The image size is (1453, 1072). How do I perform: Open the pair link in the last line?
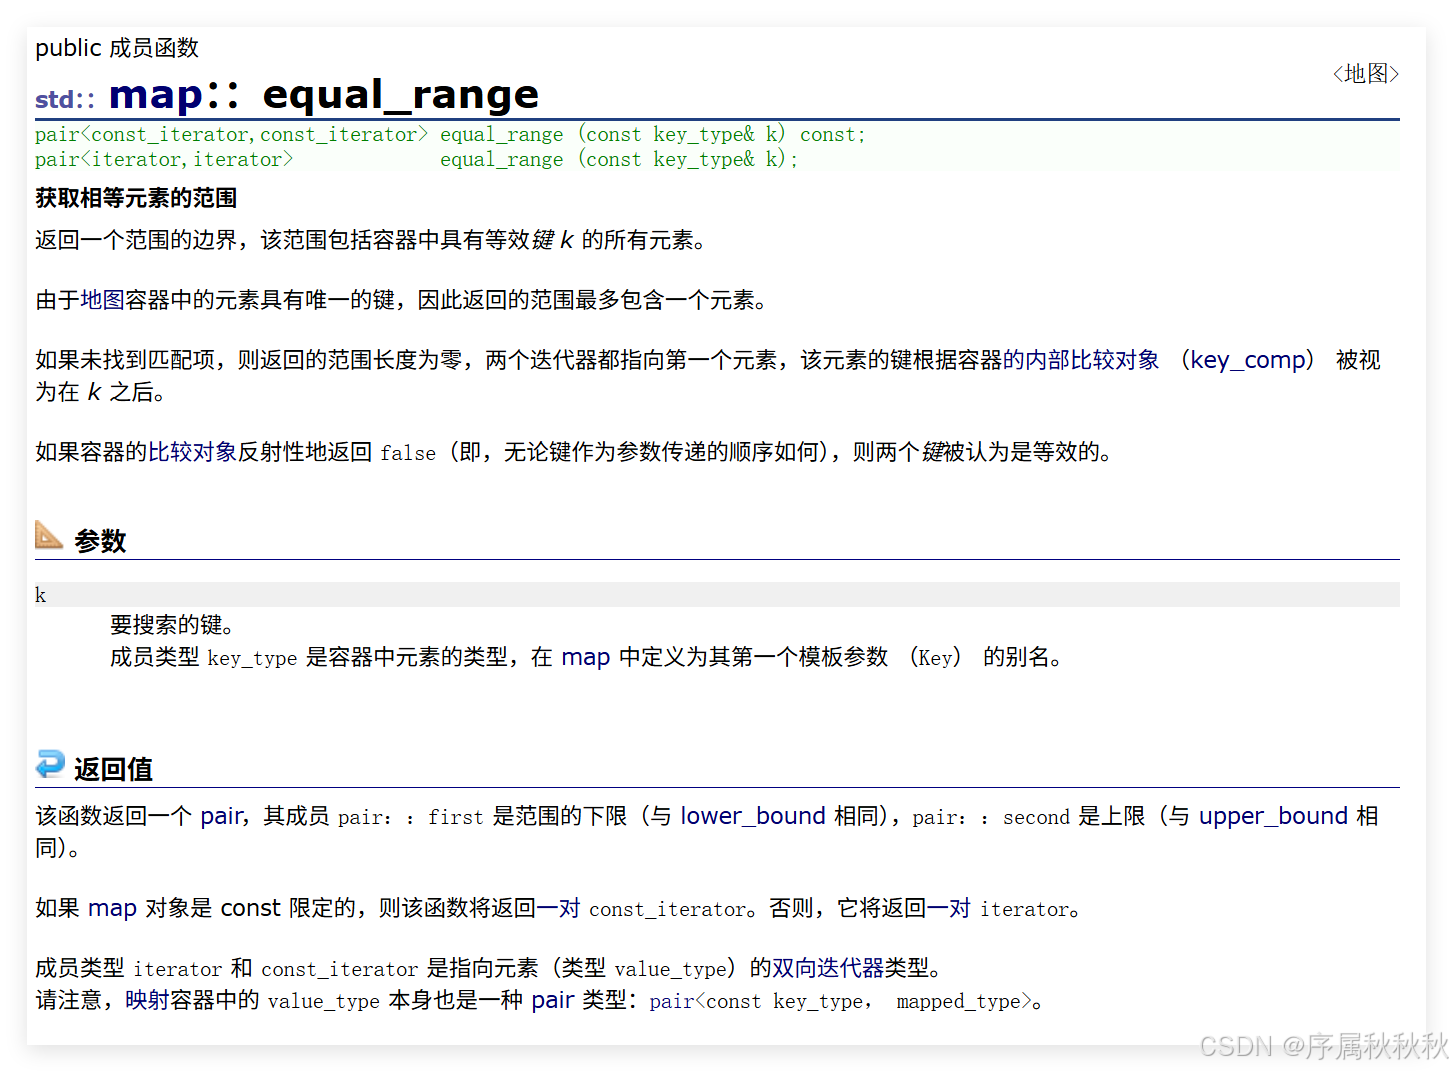[552, 1000]
